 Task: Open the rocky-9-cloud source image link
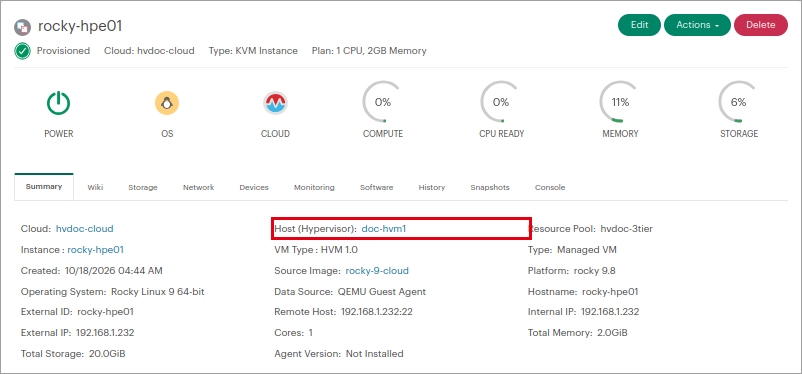click(377, 271)
